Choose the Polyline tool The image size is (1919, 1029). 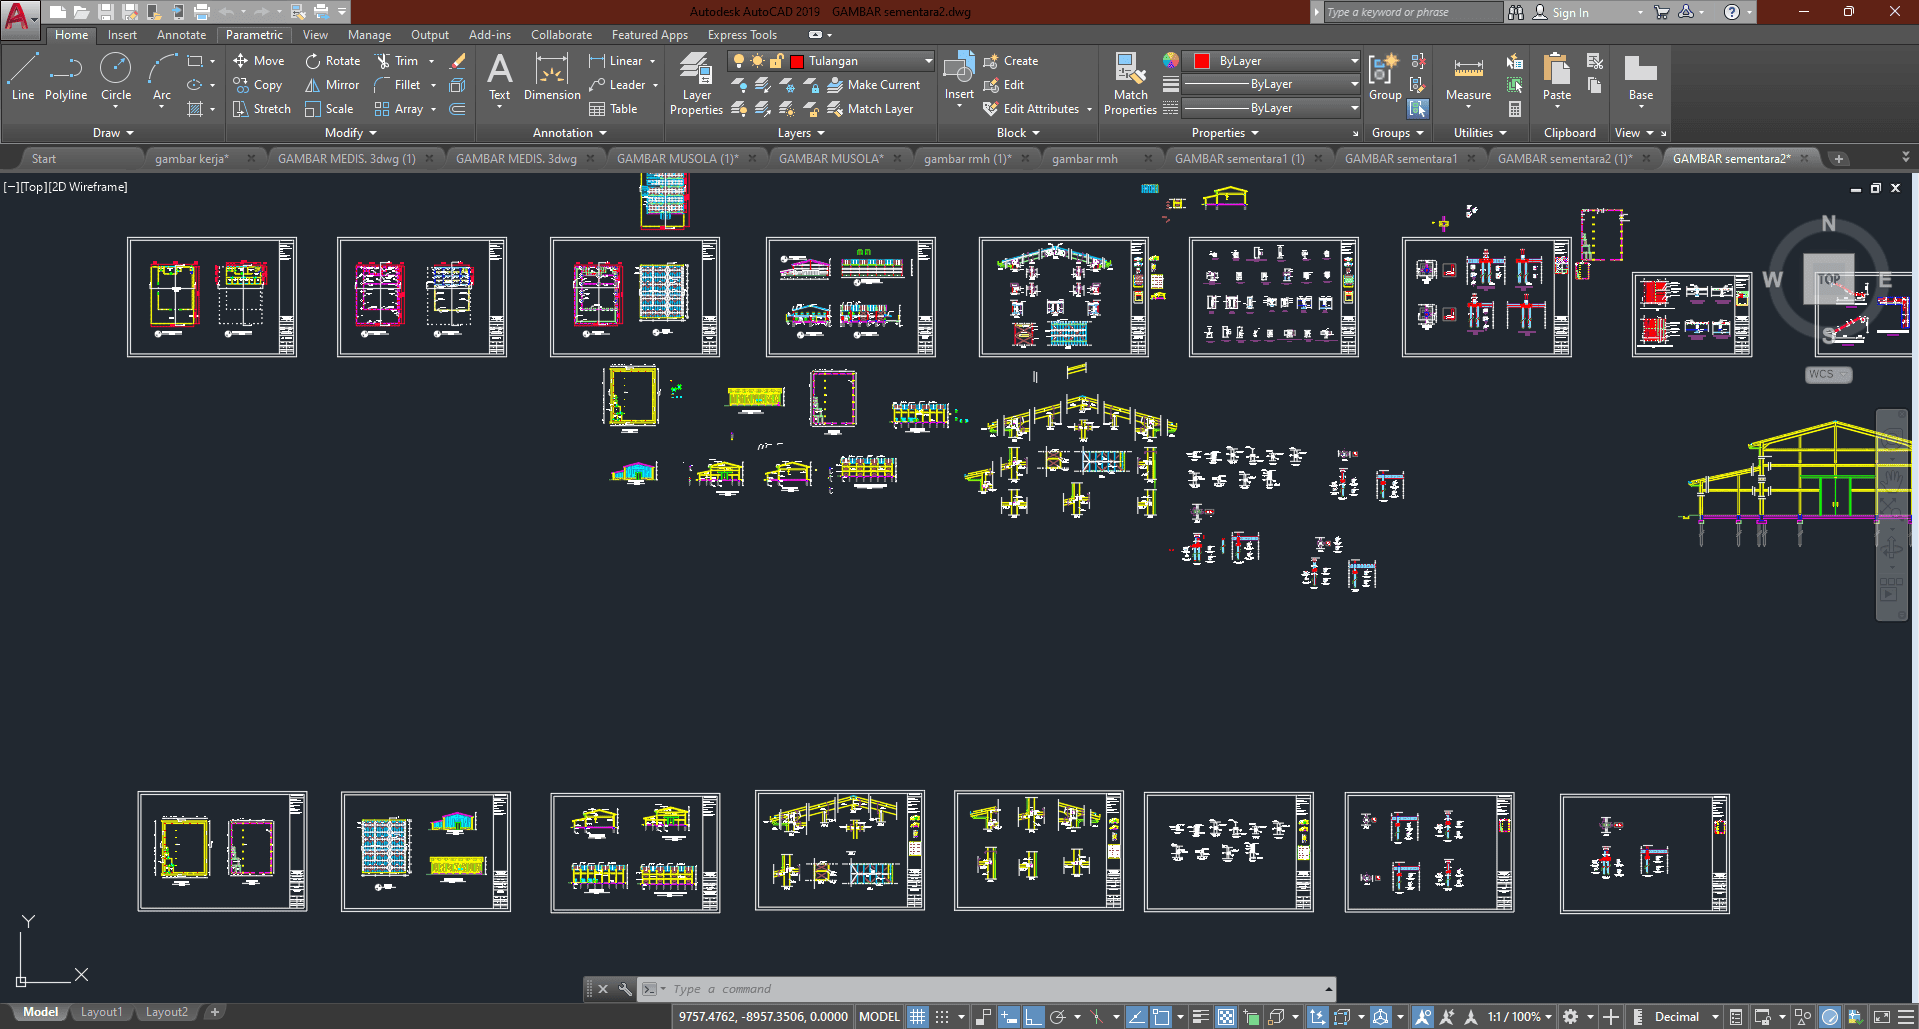pos(66,77)
